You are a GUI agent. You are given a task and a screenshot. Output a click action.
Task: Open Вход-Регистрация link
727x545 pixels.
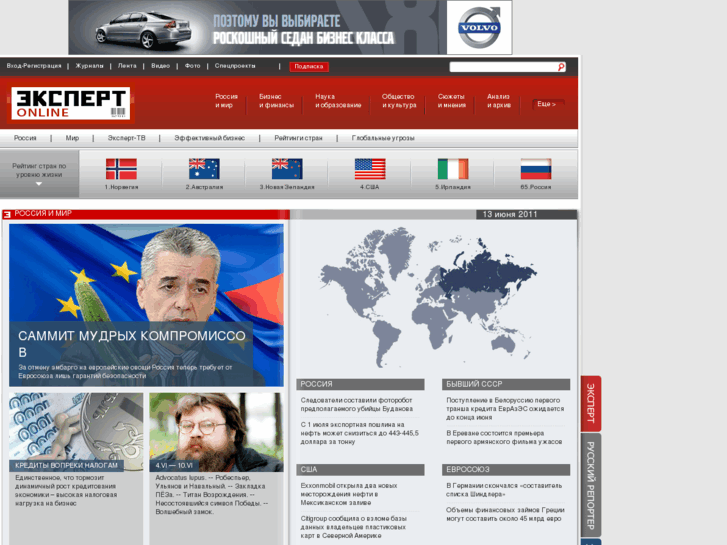point(34,66)
